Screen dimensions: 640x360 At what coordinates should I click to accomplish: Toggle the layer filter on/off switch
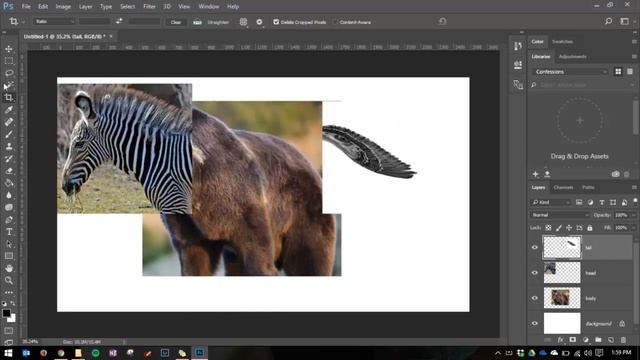(635, 201)
